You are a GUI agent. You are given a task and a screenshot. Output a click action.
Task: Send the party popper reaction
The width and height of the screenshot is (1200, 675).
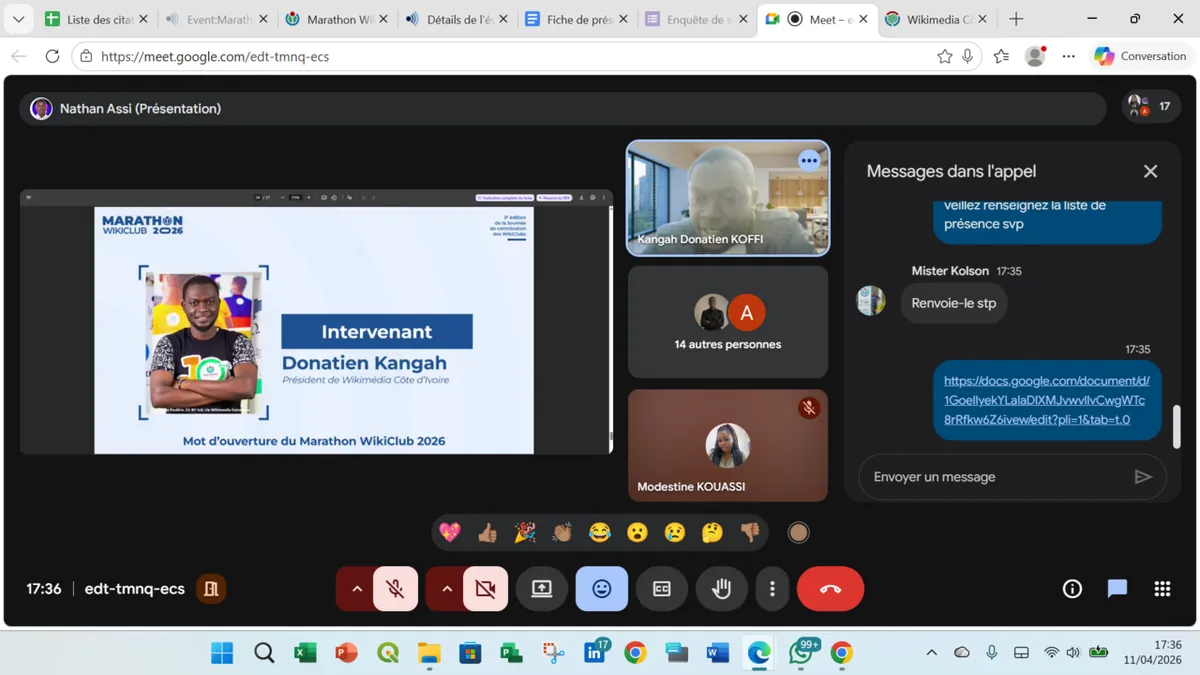pos(525,533)
